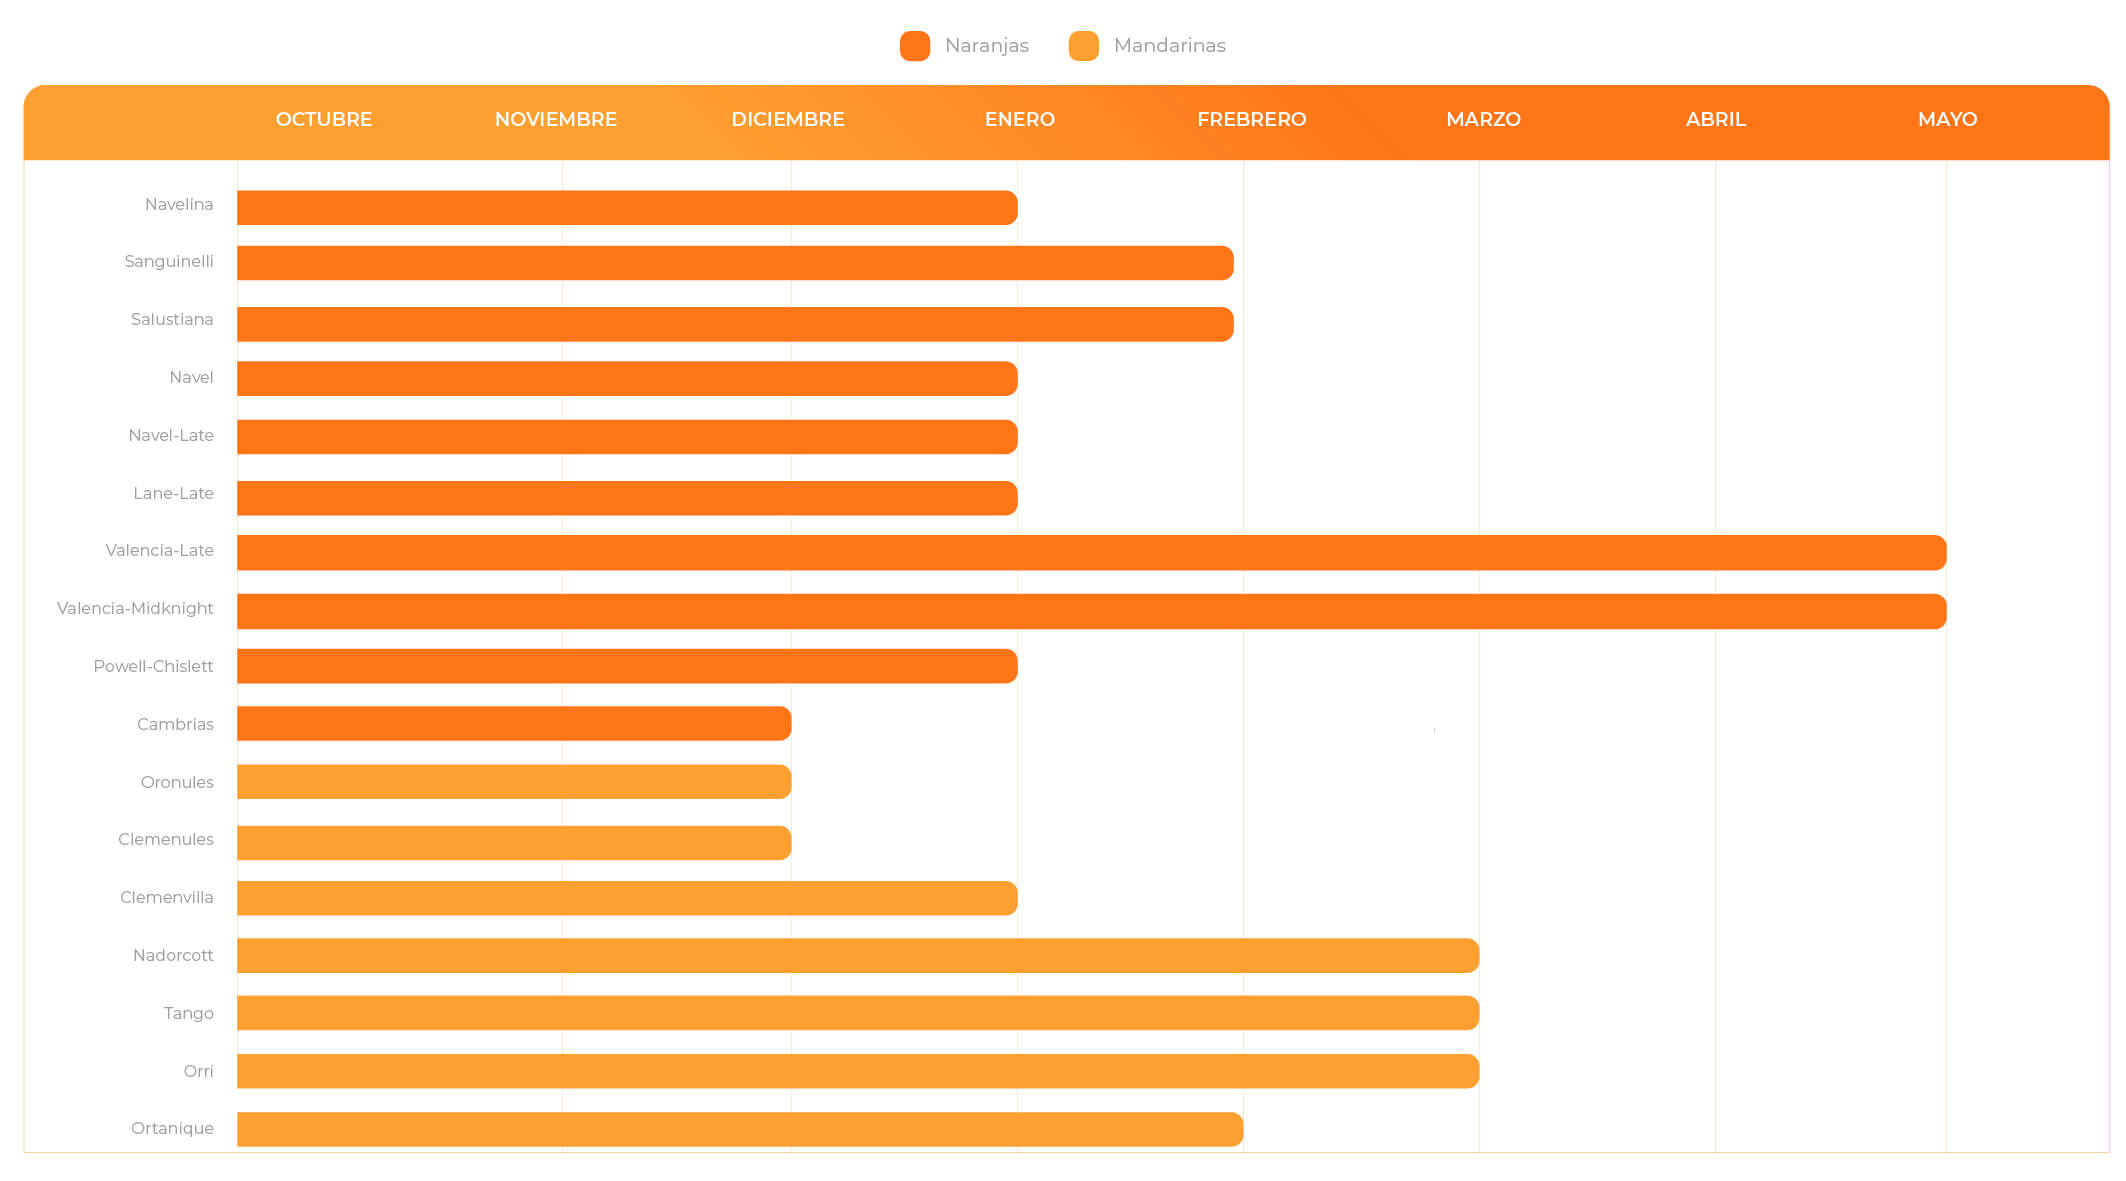Toggle the Naranjas legend label
Screen dimensions: 2126x1181
986,46
